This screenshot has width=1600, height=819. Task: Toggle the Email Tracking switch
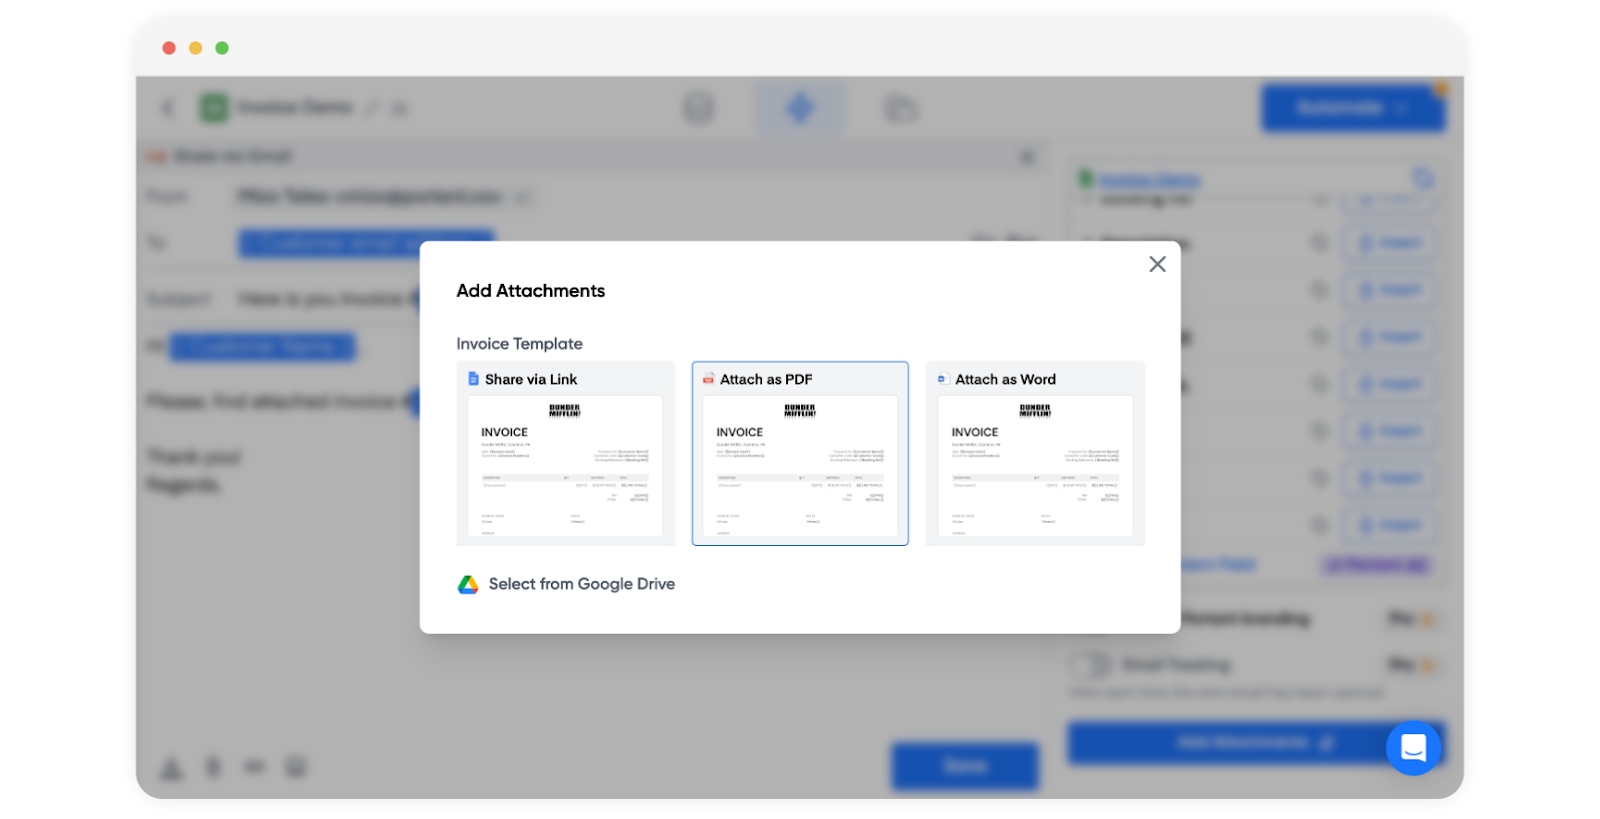tap(1090, 665)
